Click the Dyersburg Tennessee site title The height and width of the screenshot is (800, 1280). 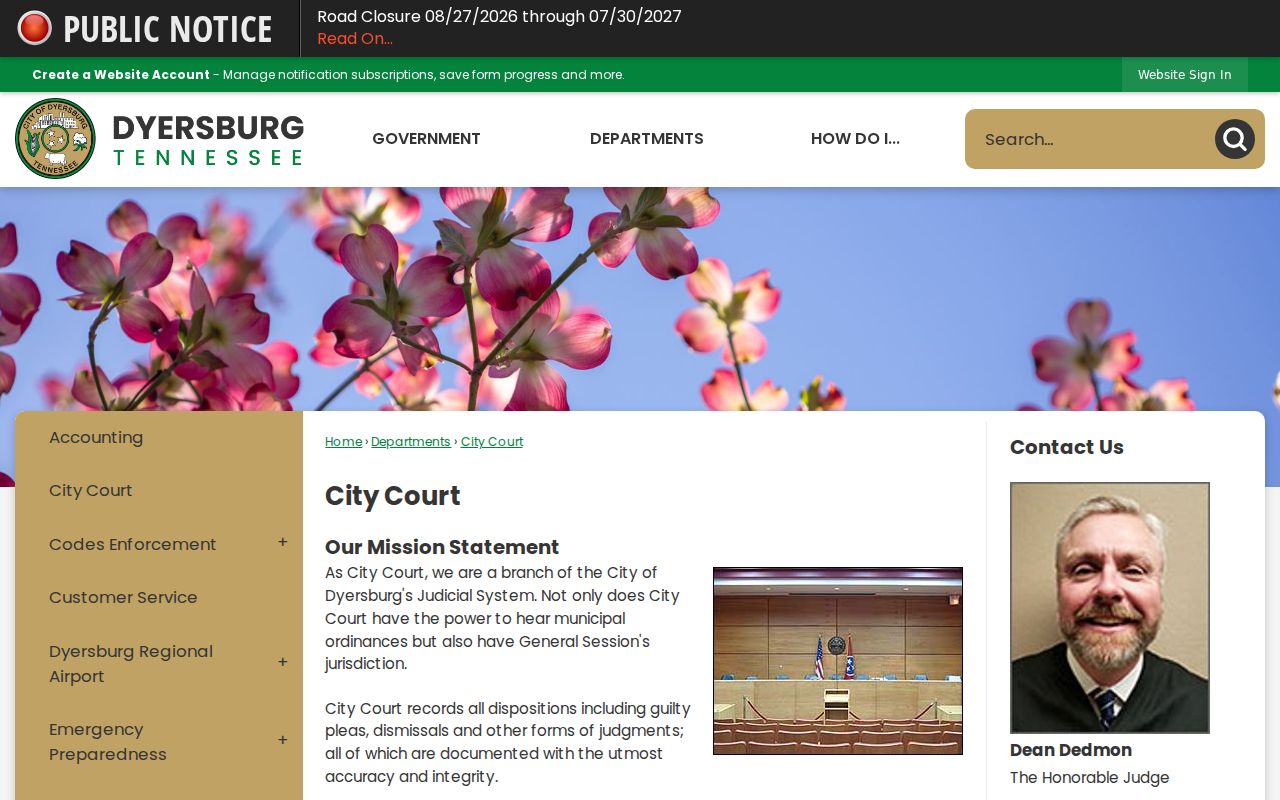pos(208,139)
